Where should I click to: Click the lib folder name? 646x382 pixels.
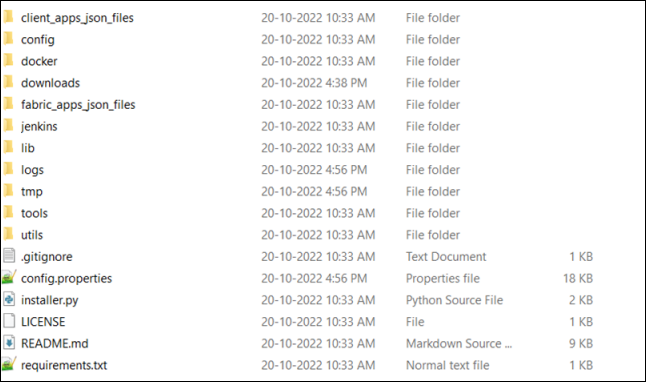click(x=28, y=148)
